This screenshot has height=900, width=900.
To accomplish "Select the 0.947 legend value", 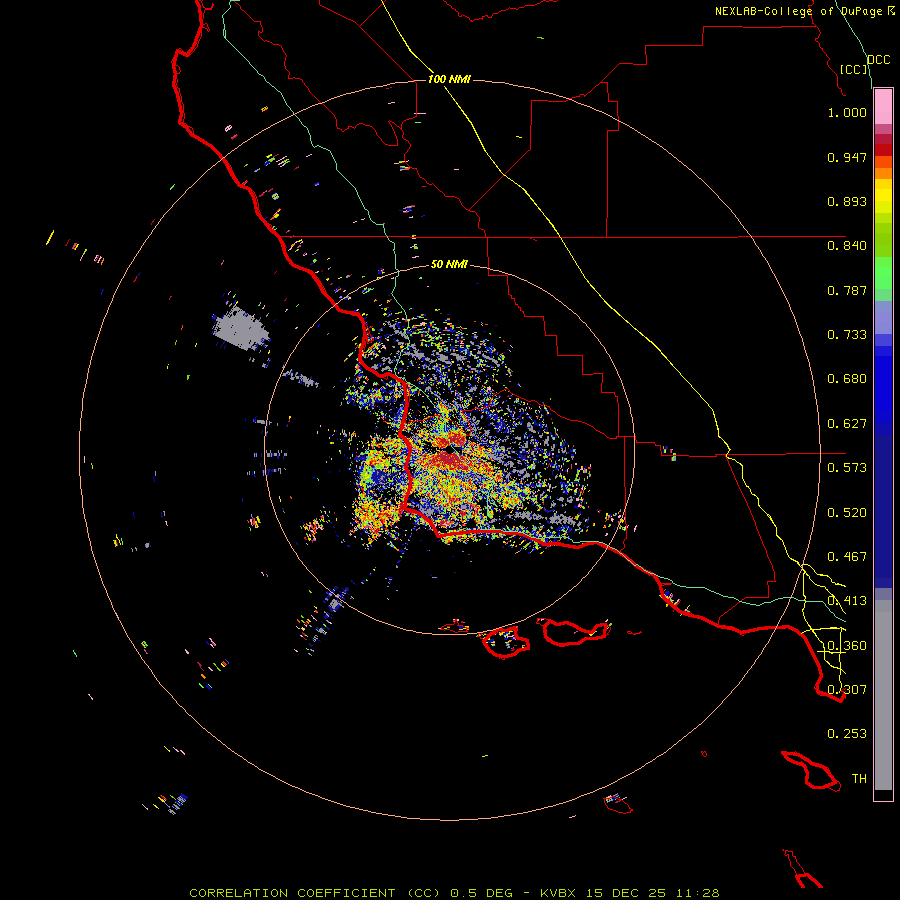I will pos(847,157).
